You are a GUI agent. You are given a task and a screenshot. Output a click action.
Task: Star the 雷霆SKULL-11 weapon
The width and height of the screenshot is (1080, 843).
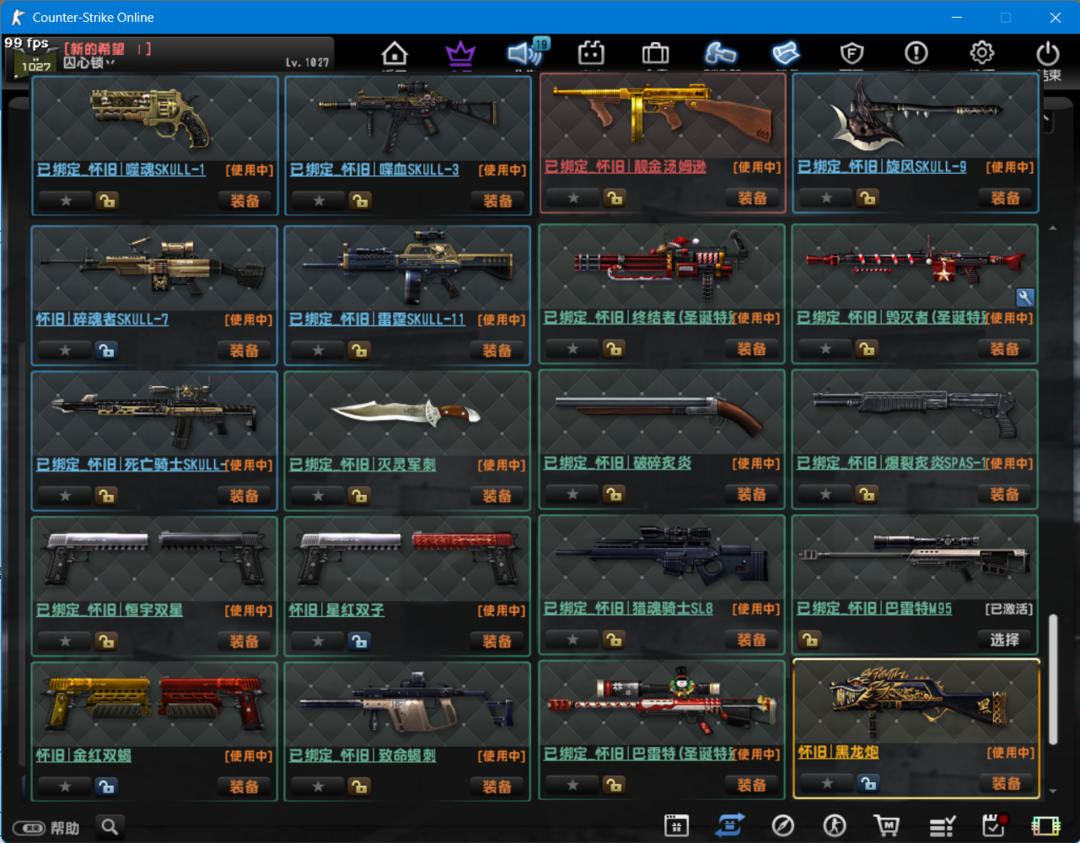318,351
